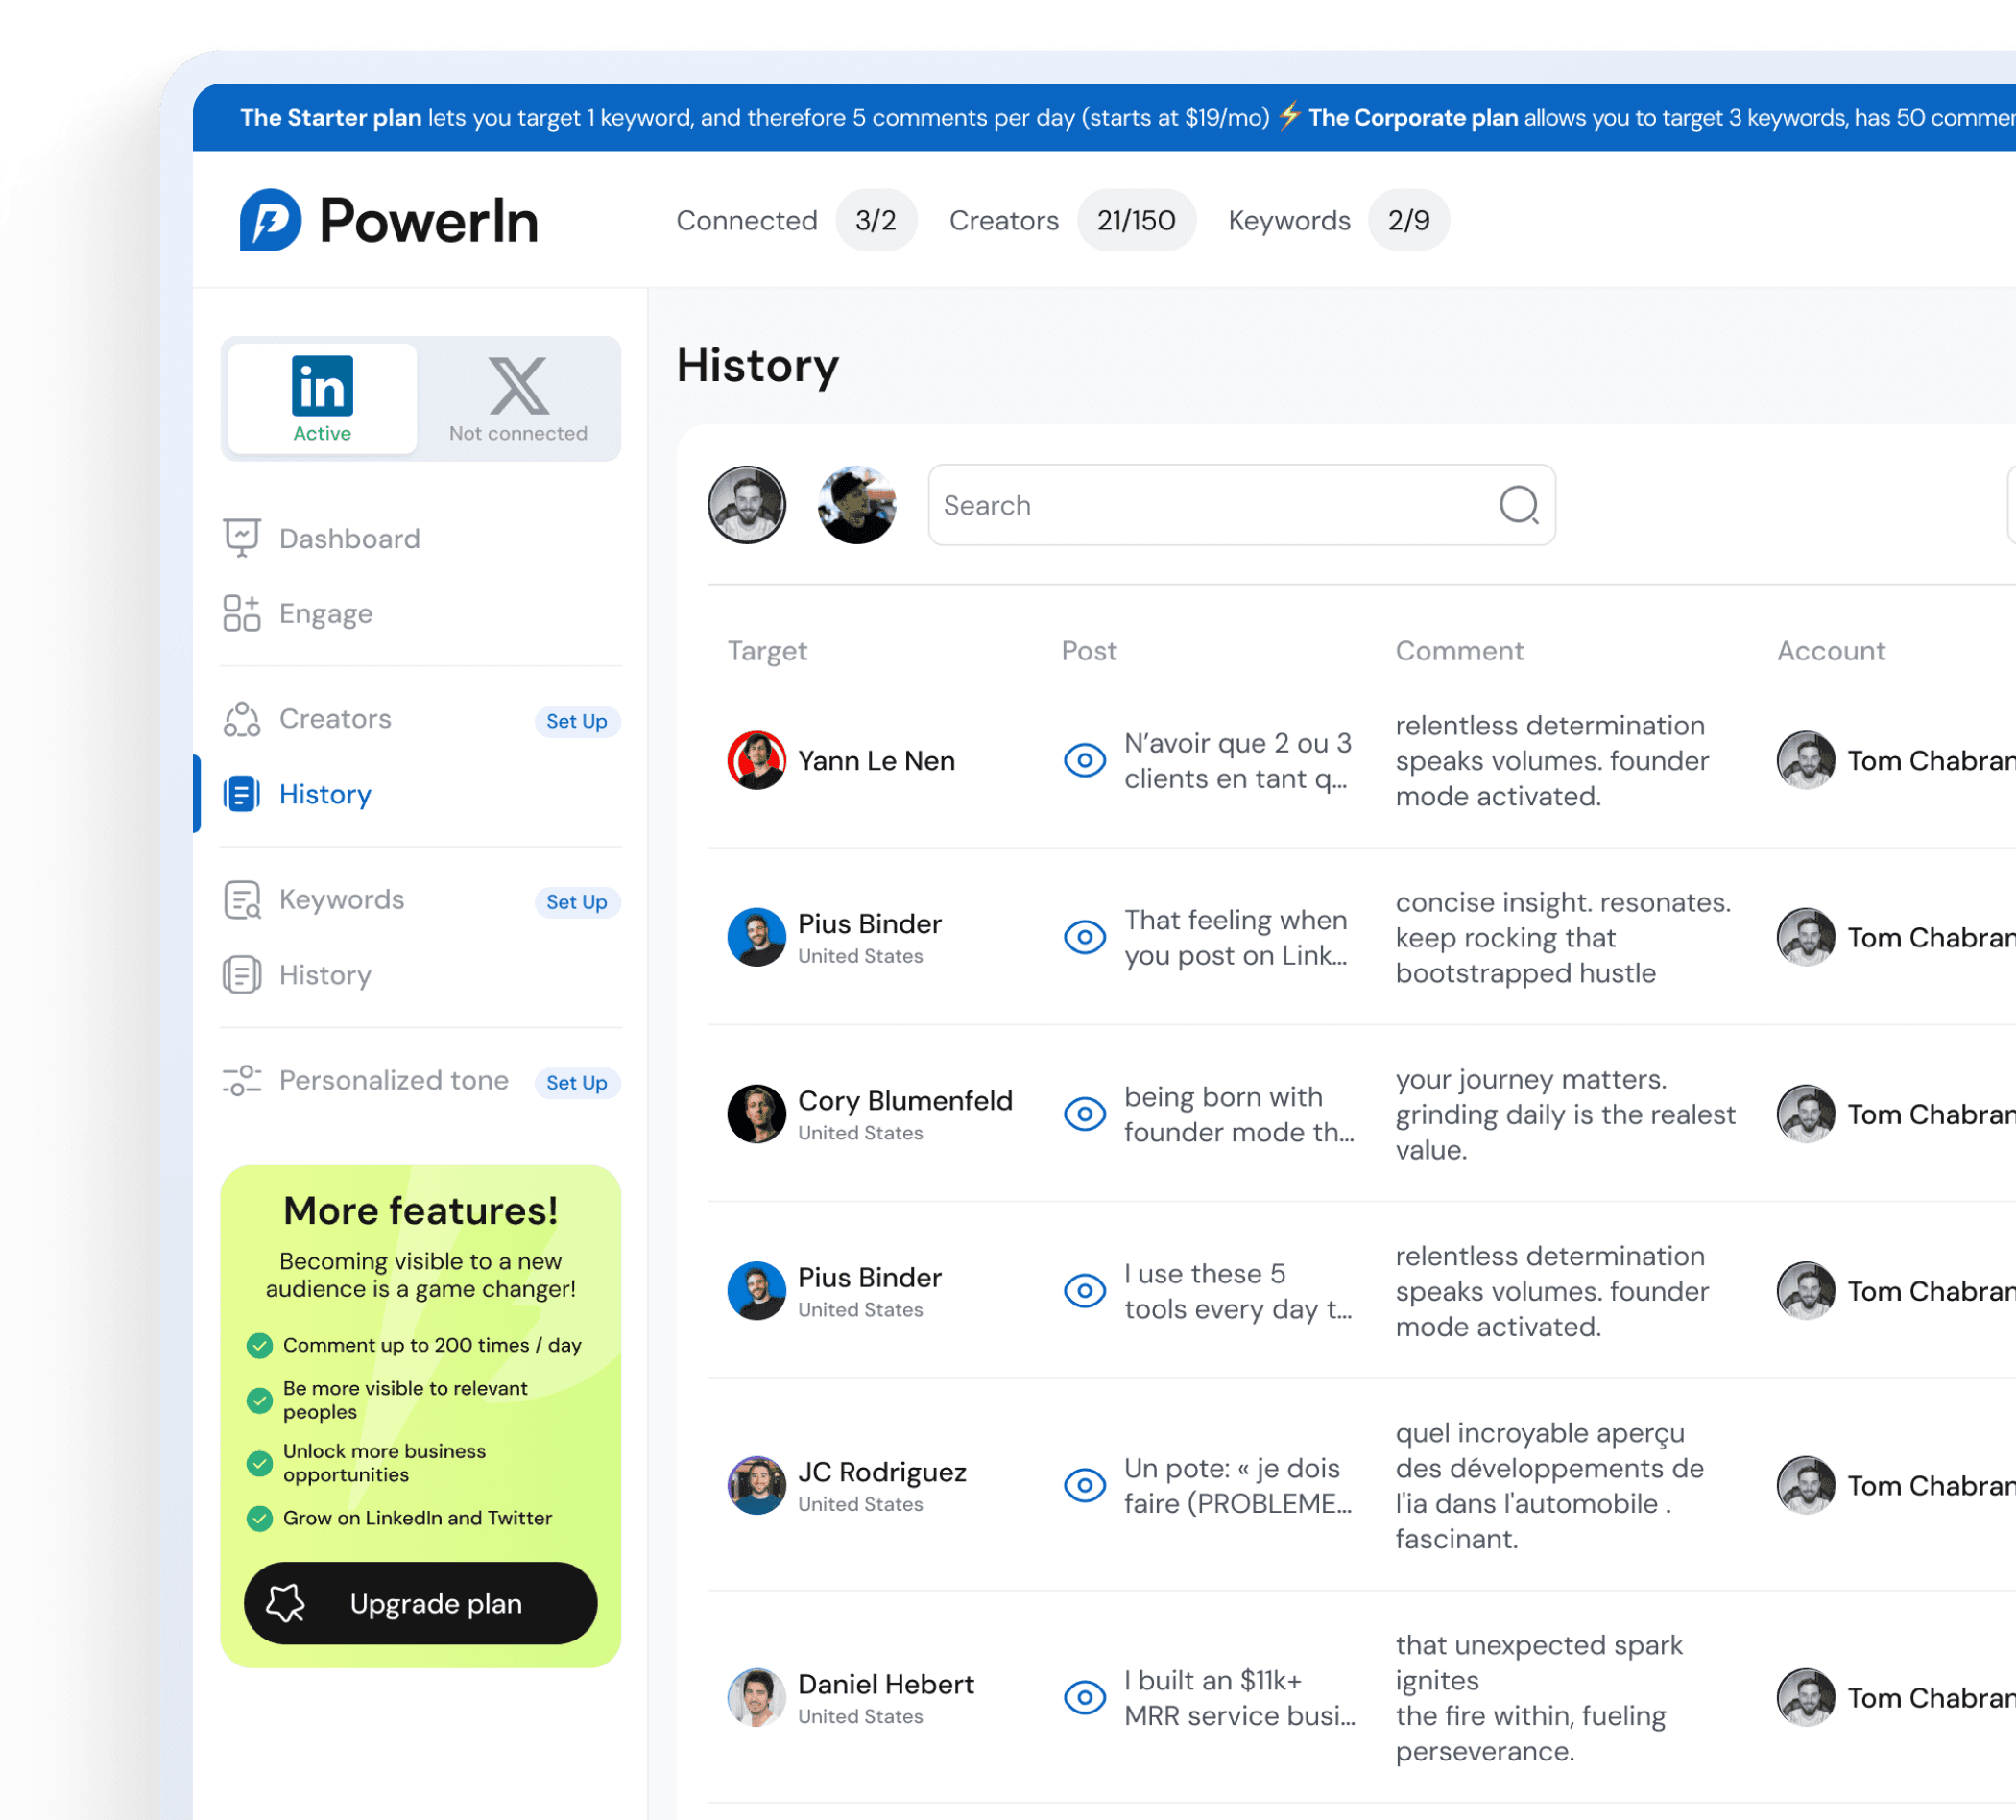Screen dimensions: 2016x1820
Task: Click the Creators people icon
Action: tap(242, 719)
